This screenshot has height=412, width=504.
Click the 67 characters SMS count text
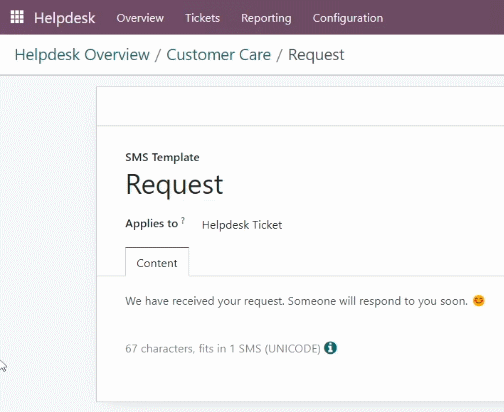point(223,349)
